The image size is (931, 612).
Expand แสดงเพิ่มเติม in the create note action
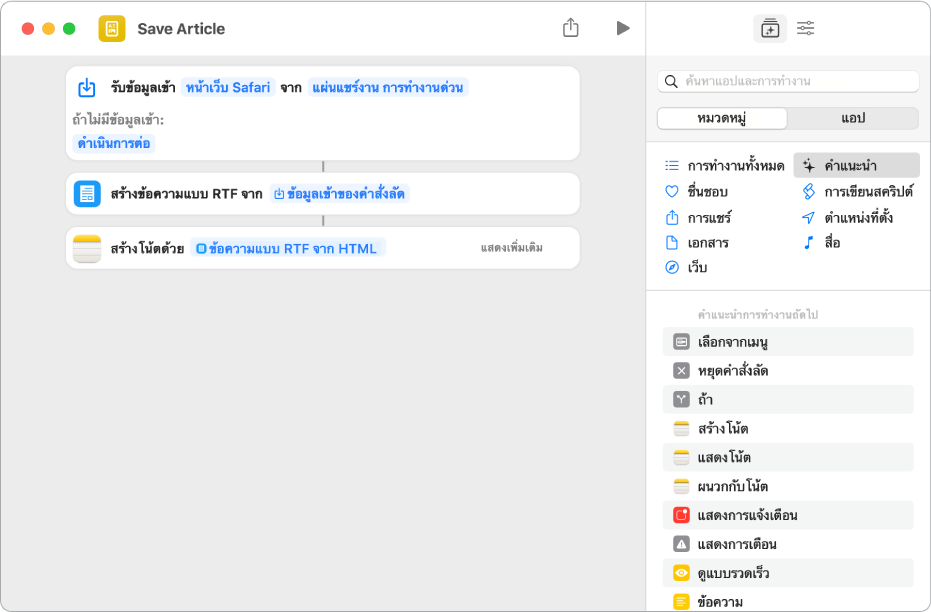[512, 248]
